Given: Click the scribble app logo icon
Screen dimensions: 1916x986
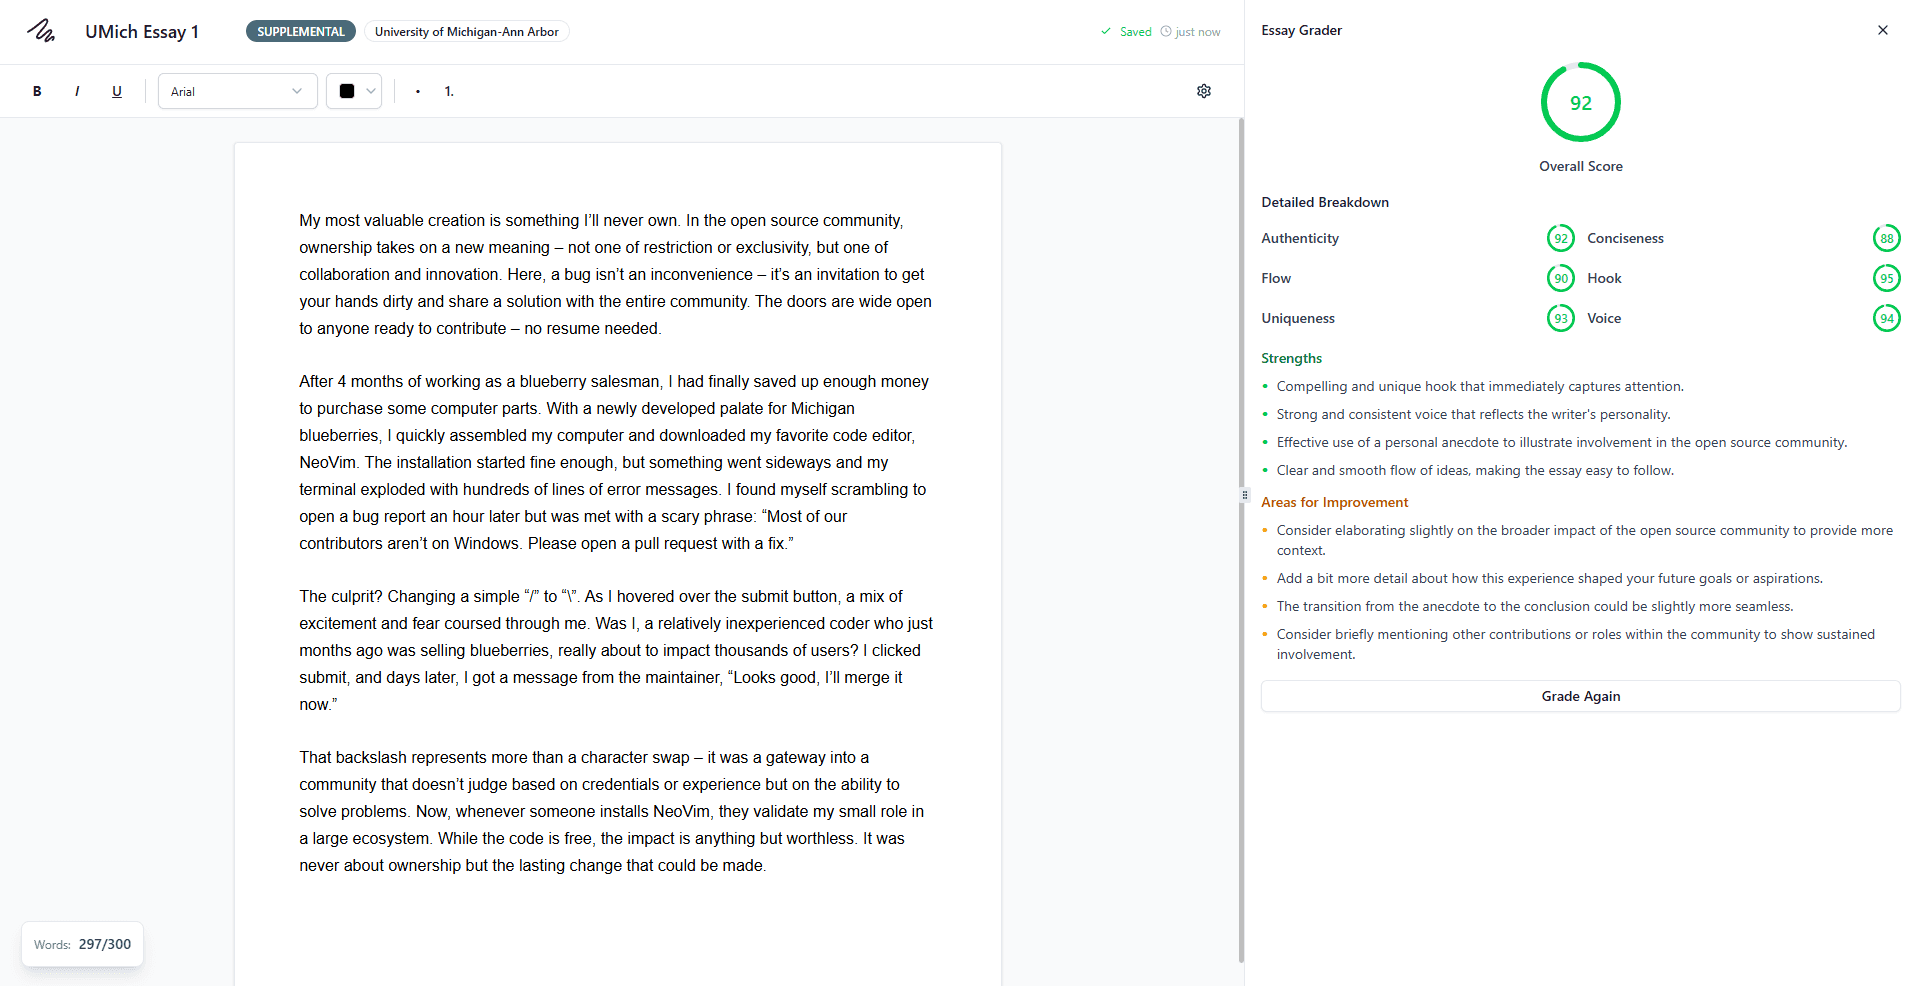Looking at the screenshot, I should click(x=41, y=31).
